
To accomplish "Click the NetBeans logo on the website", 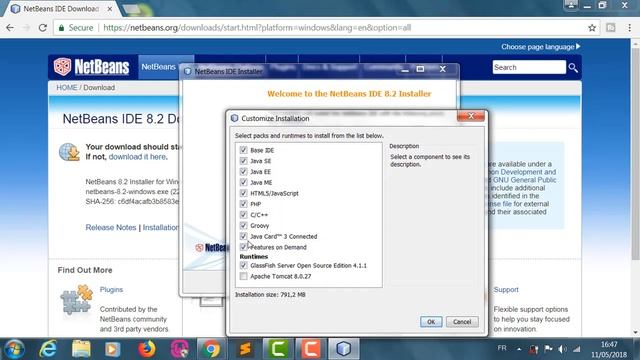I will coord(92,67).
